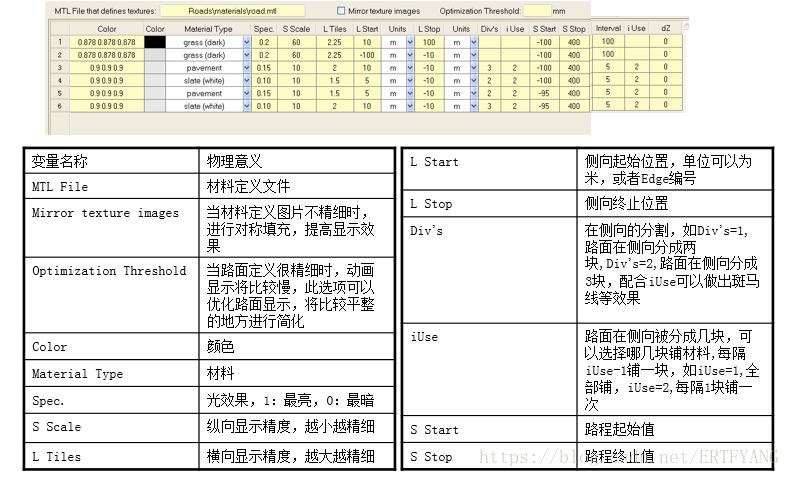The height and width of the screenshot is (477, 790).
Task: Click the 'Mirror texture images' description table cell
Action: tap(297, 228)
